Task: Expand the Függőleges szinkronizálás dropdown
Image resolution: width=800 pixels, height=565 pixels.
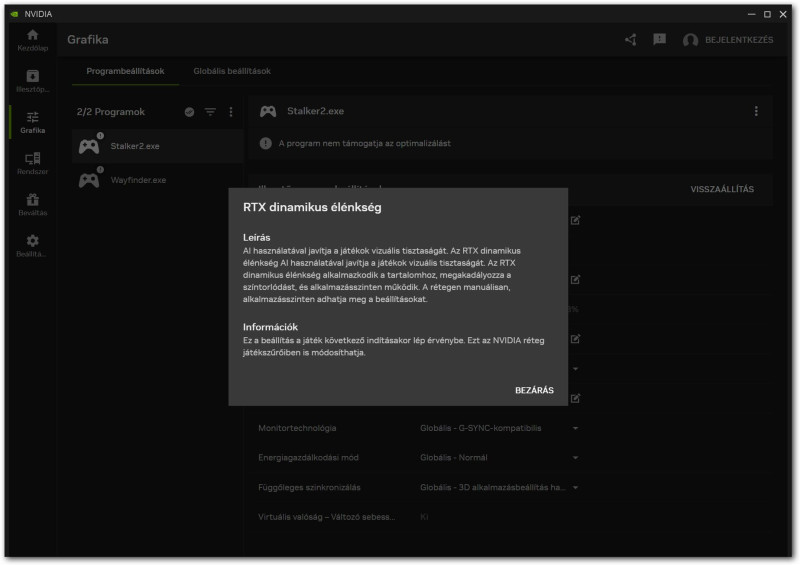Action: (576, 487)
